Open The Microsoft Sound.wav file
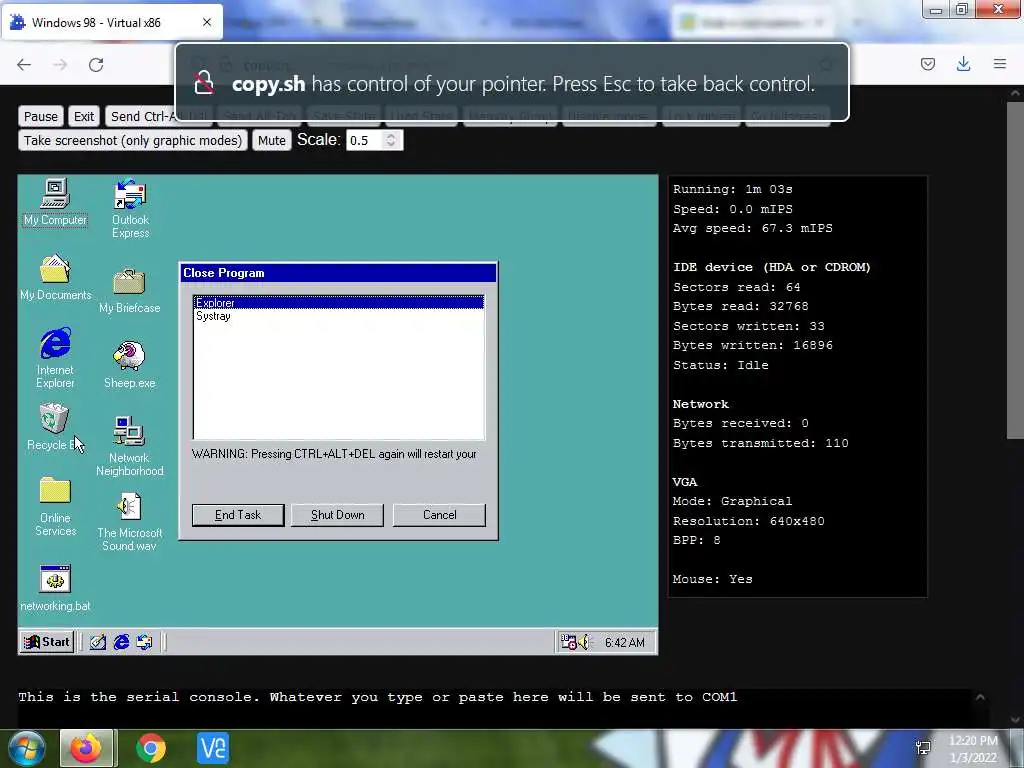 click(129, 522)
